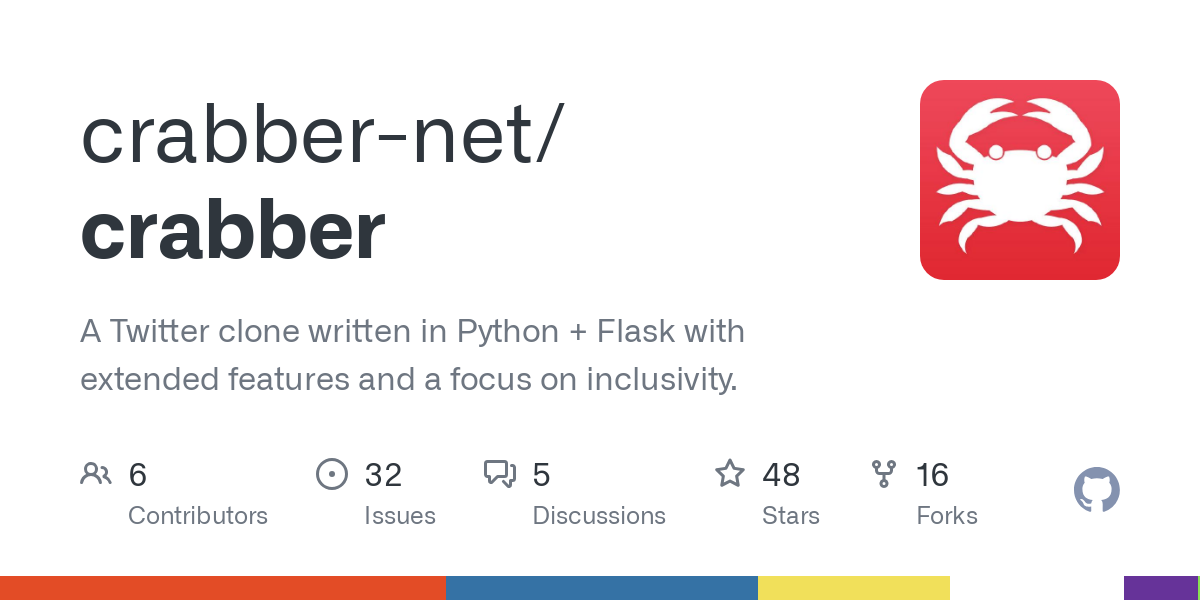1200x600 pixels.
Task: Open the bold crabber repository name
Action: click(x=232, y=231)
